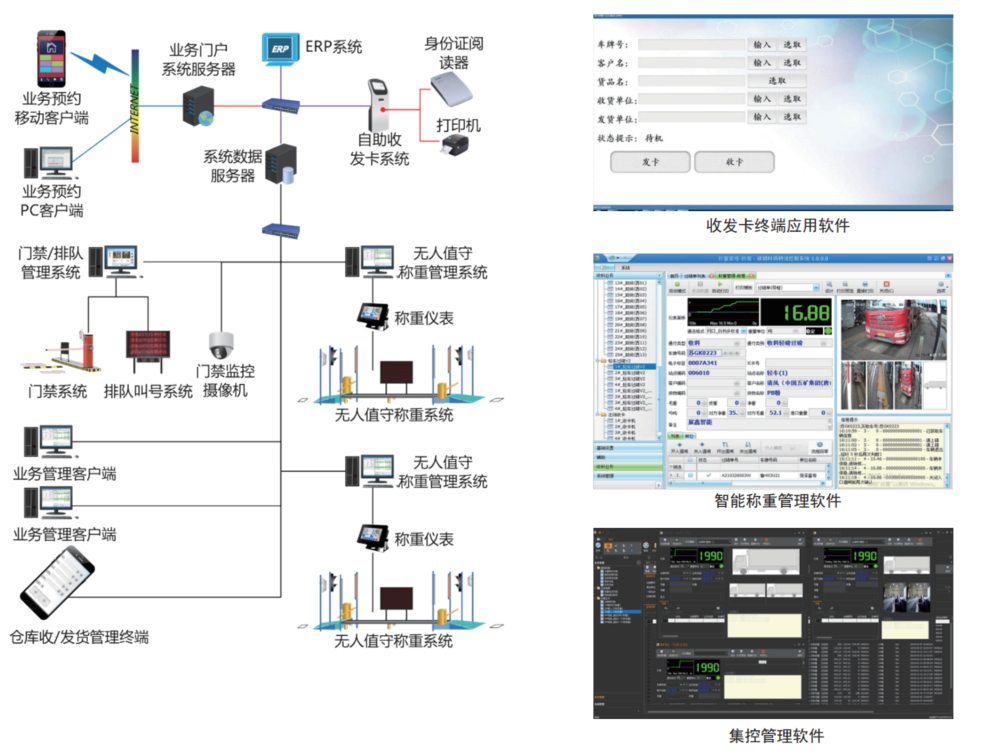Click the 车牌号 input field
The height and width of the screenshot is (753, 990).
(x=691, y=45)
